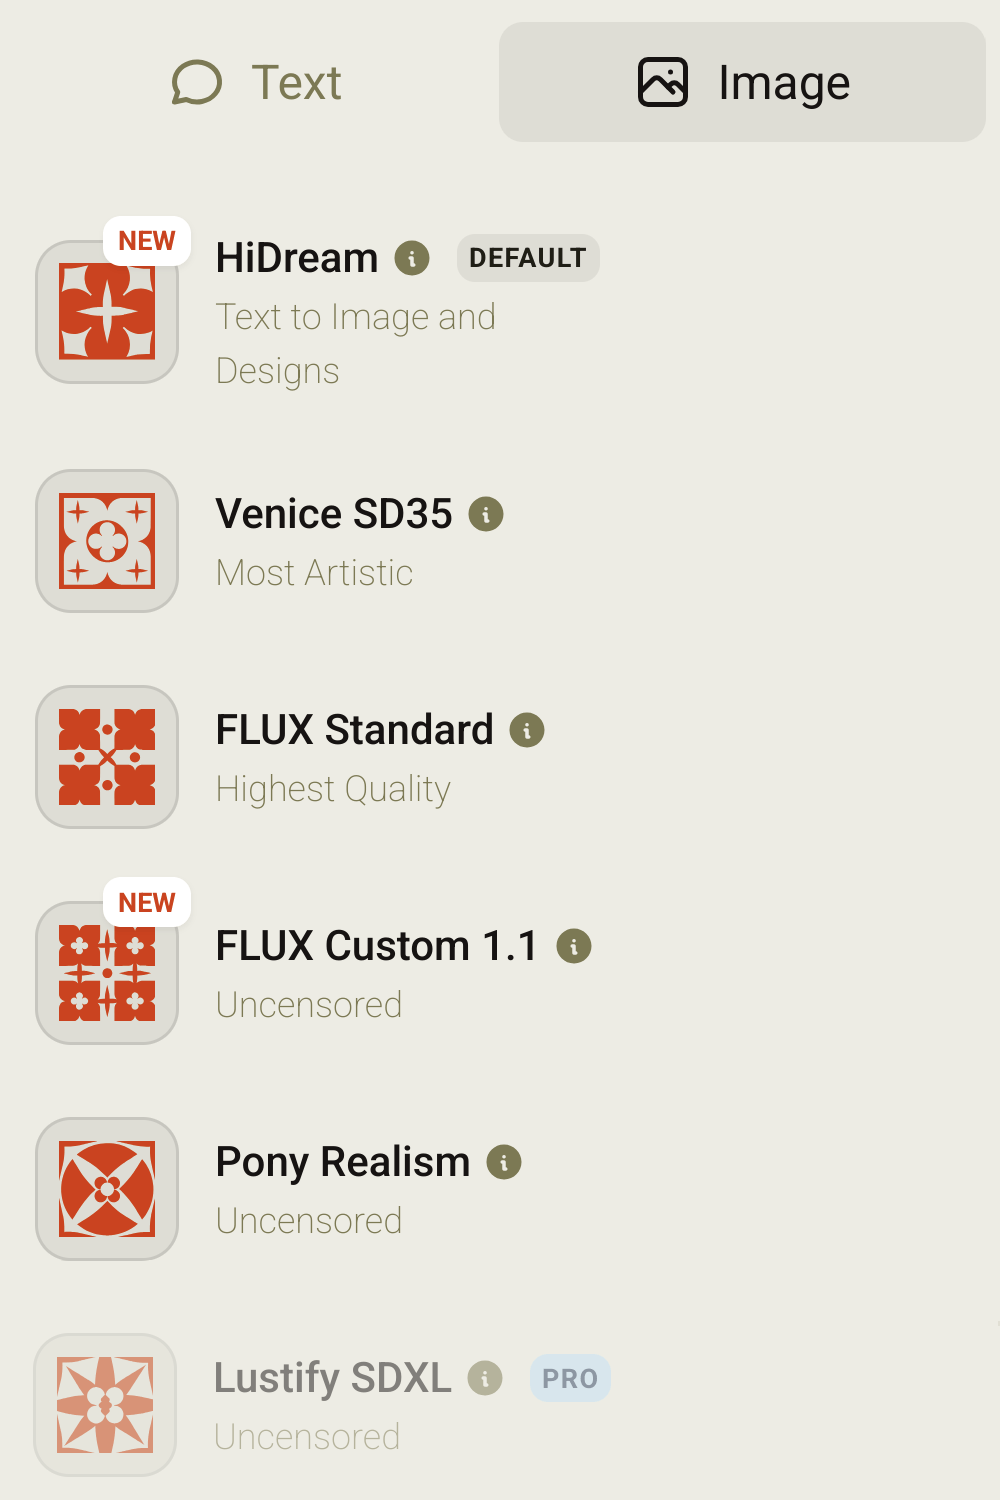This screenshot has width=1000, height=1500.
Task: Show info for FLUX Standard
Action: tap(527, 730)
